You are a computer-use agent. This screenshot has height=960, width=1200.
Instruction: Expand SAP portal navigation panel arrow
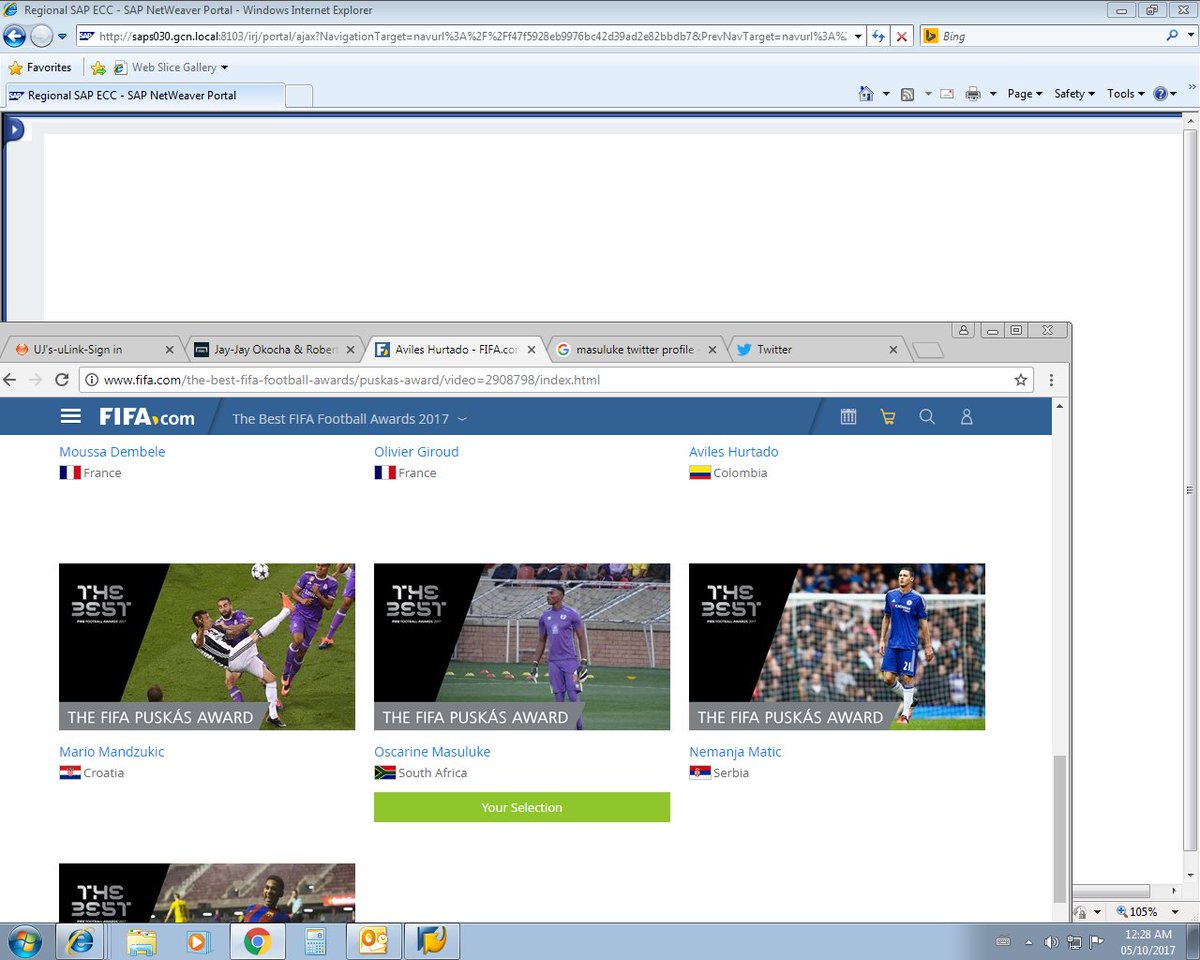(15, 129)
